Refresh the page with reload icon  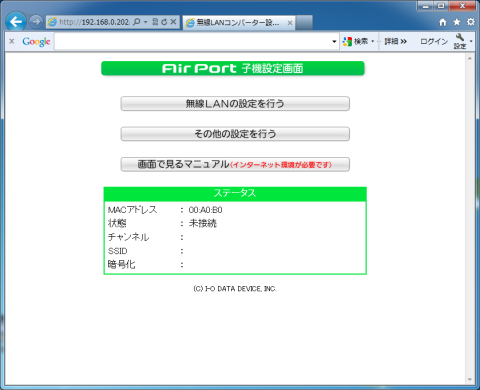(x=164, y=22)
